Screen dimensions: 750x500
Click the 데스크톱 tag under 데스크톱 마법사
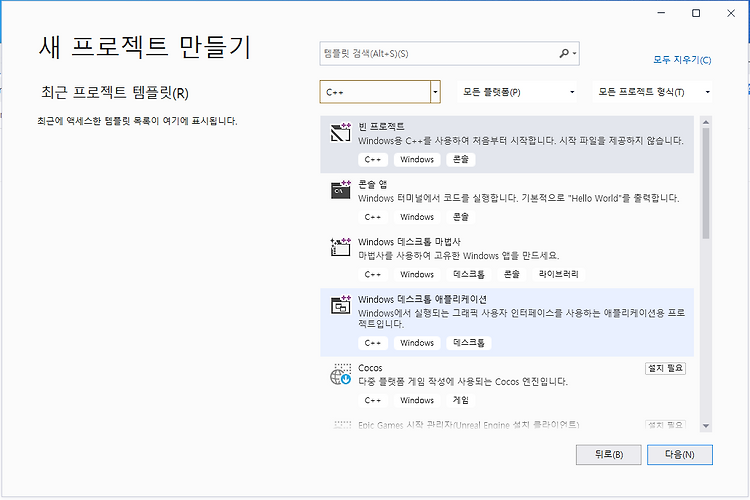(469, 274)
